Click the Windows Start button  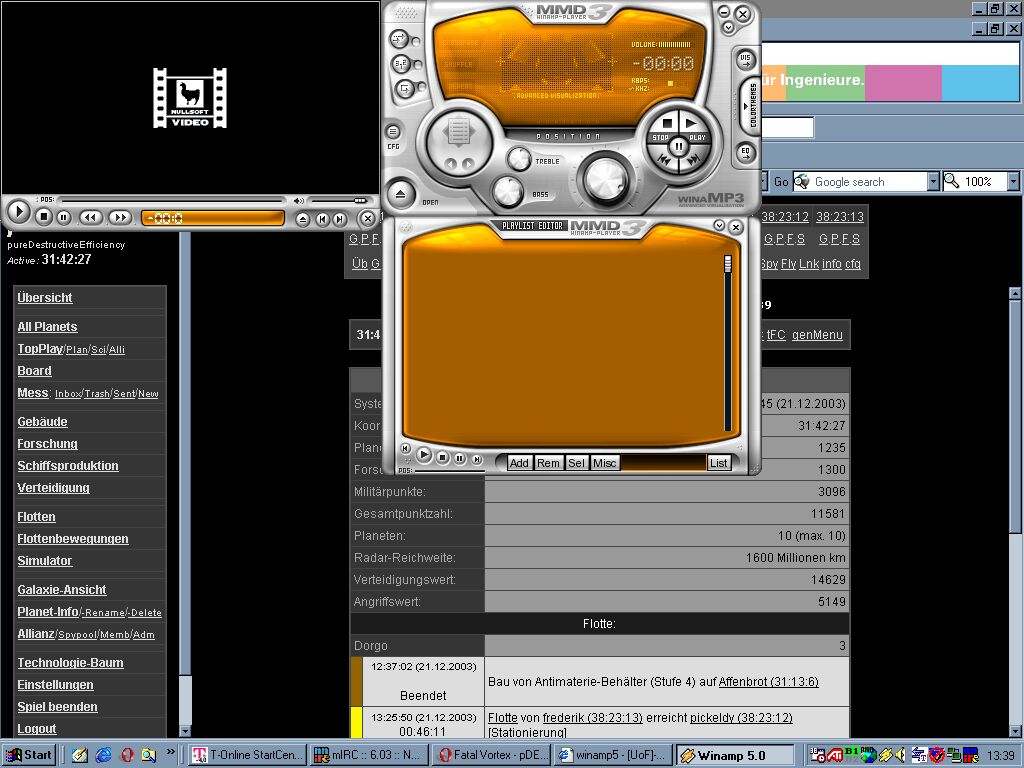[29, 755]
